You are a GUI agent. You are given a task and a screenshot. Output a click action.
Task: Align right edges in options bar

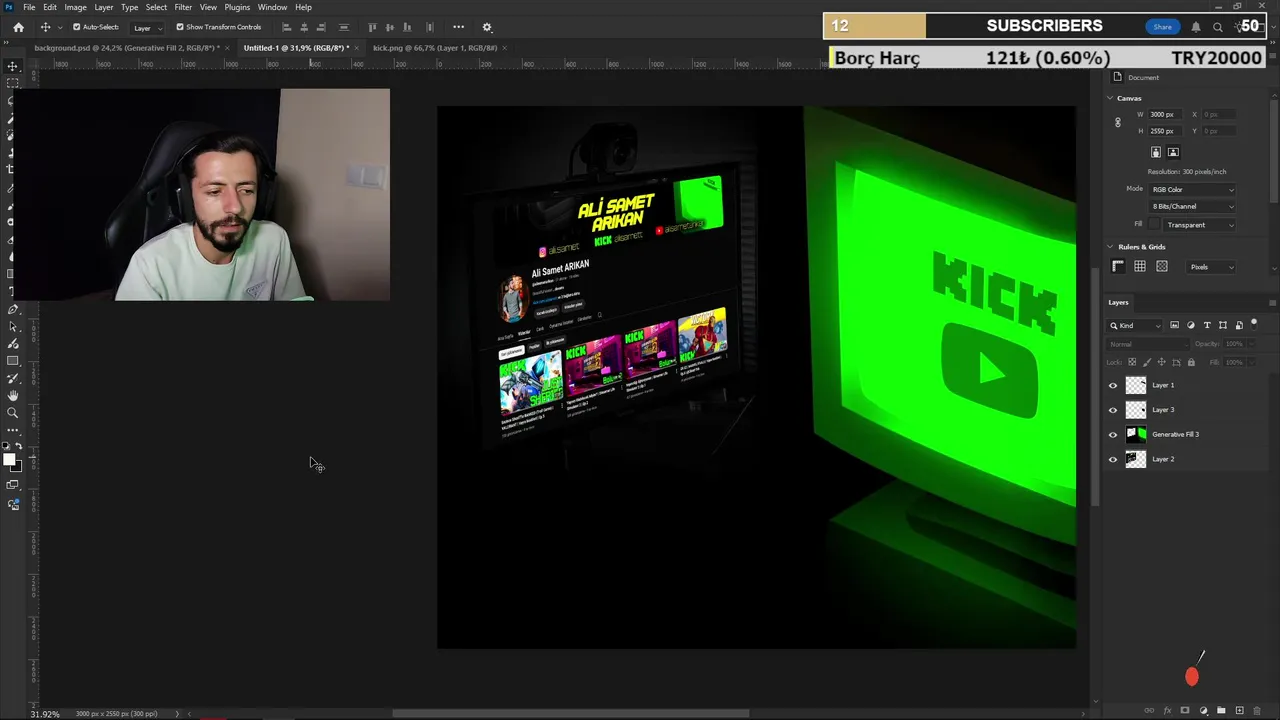321,27
